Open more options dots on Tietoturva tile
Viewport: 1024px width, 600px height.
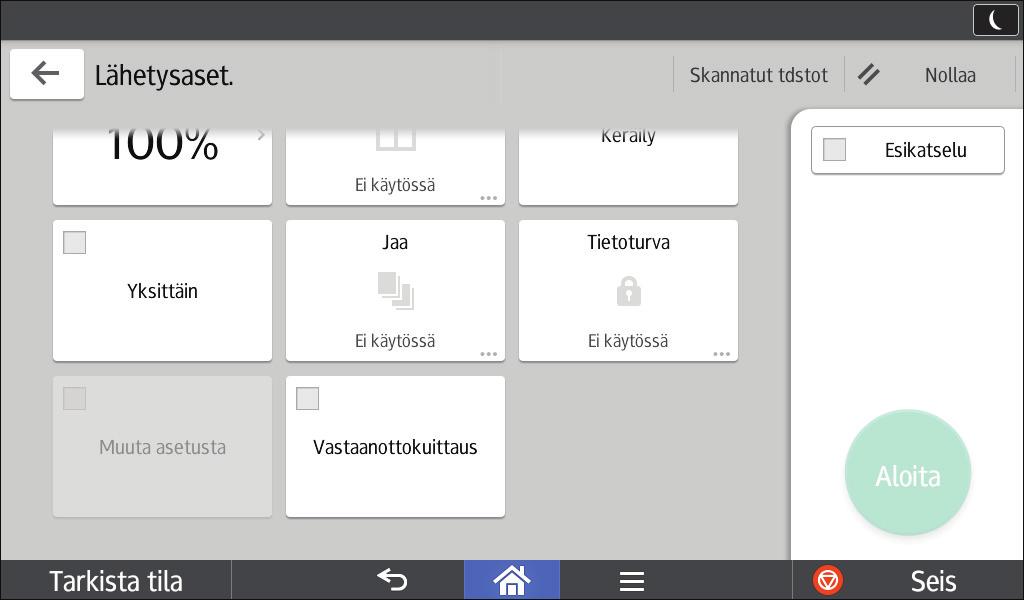tap(722, 354)
